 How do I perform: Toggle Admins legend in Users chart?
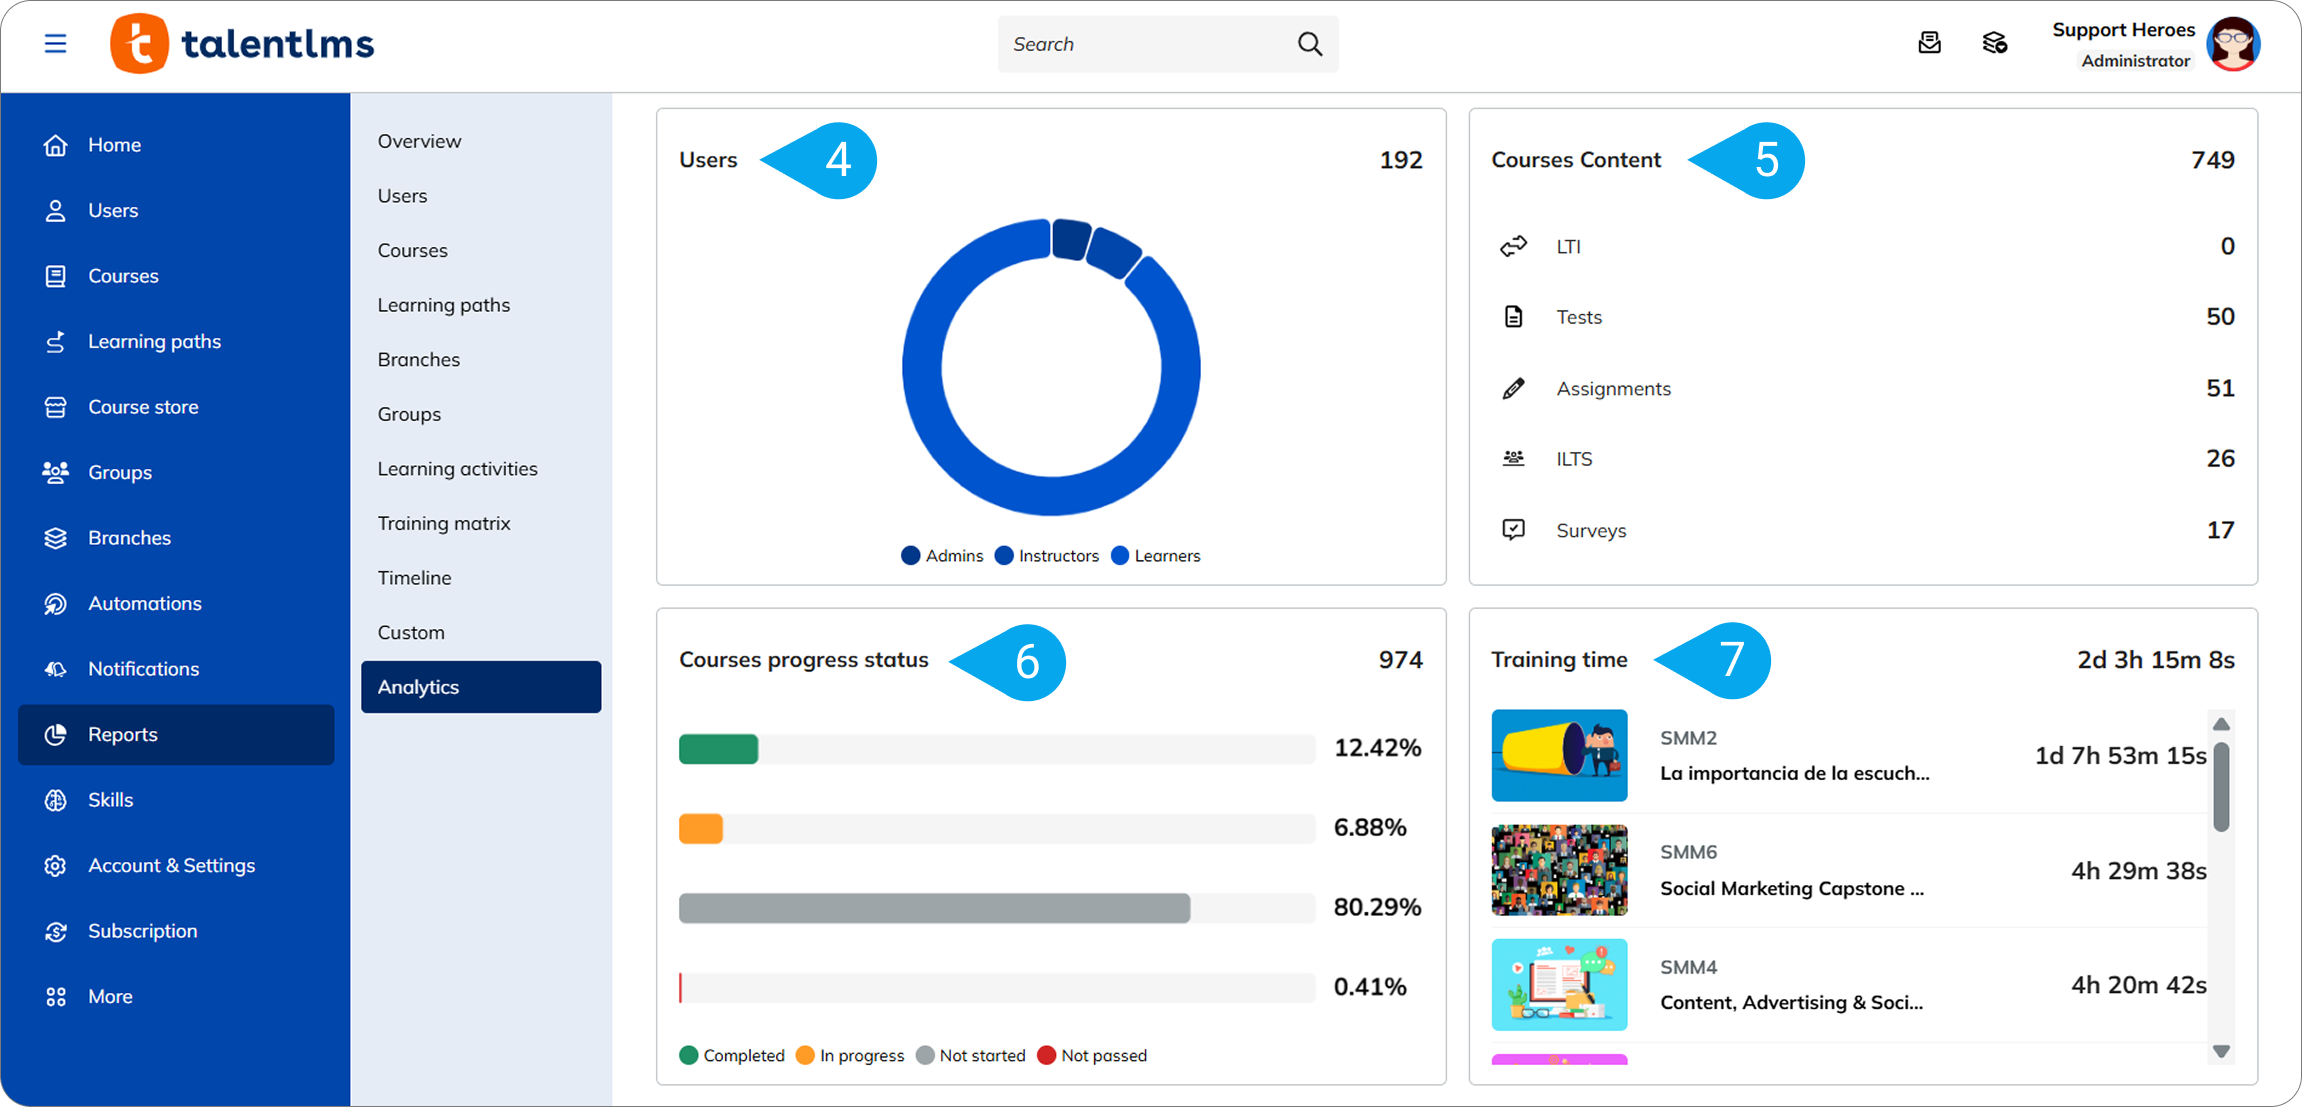tap(942, 556)
